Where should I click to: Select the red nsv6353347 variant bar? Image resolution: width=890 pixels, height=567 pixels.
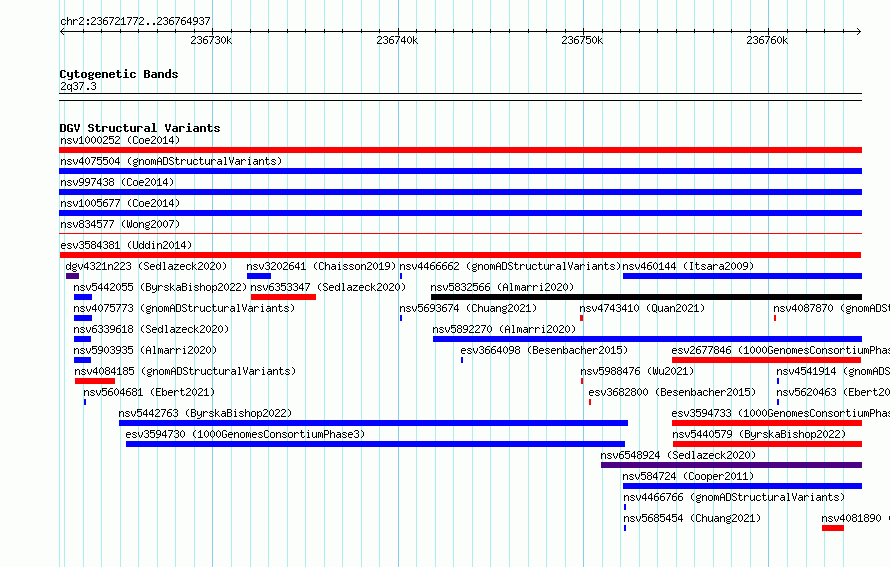283,297
